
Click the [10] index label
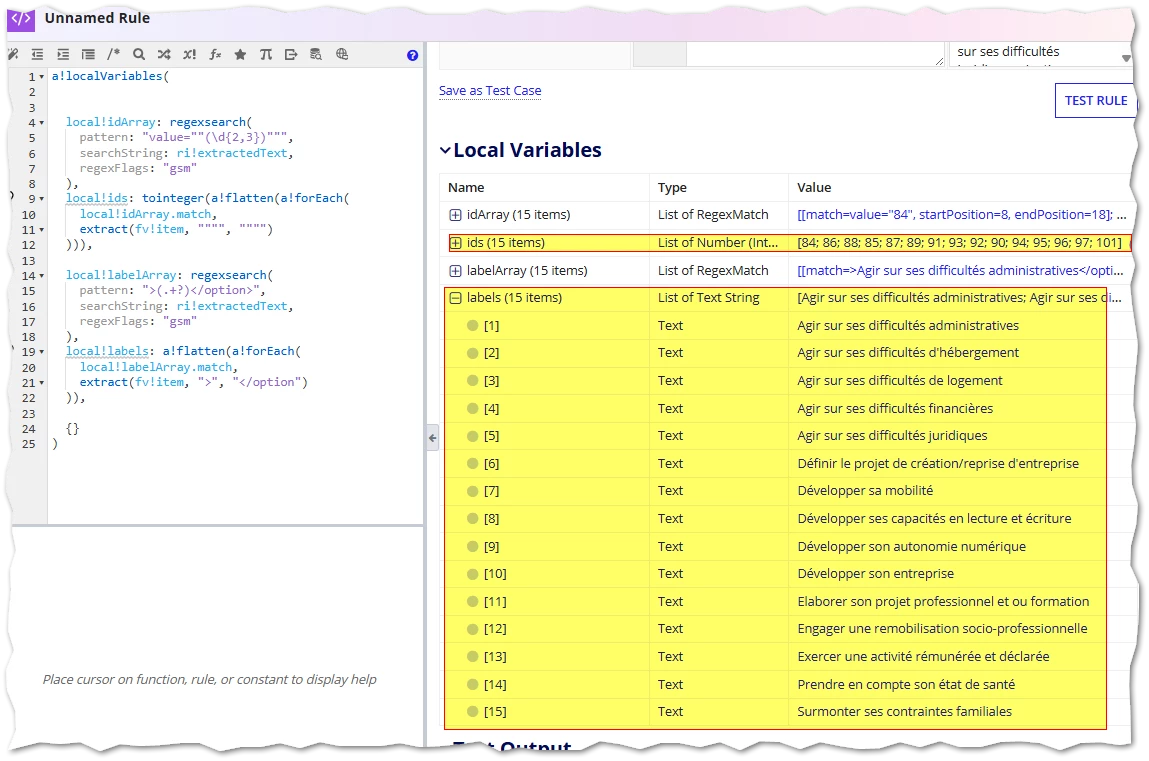(x=495, y=573)
